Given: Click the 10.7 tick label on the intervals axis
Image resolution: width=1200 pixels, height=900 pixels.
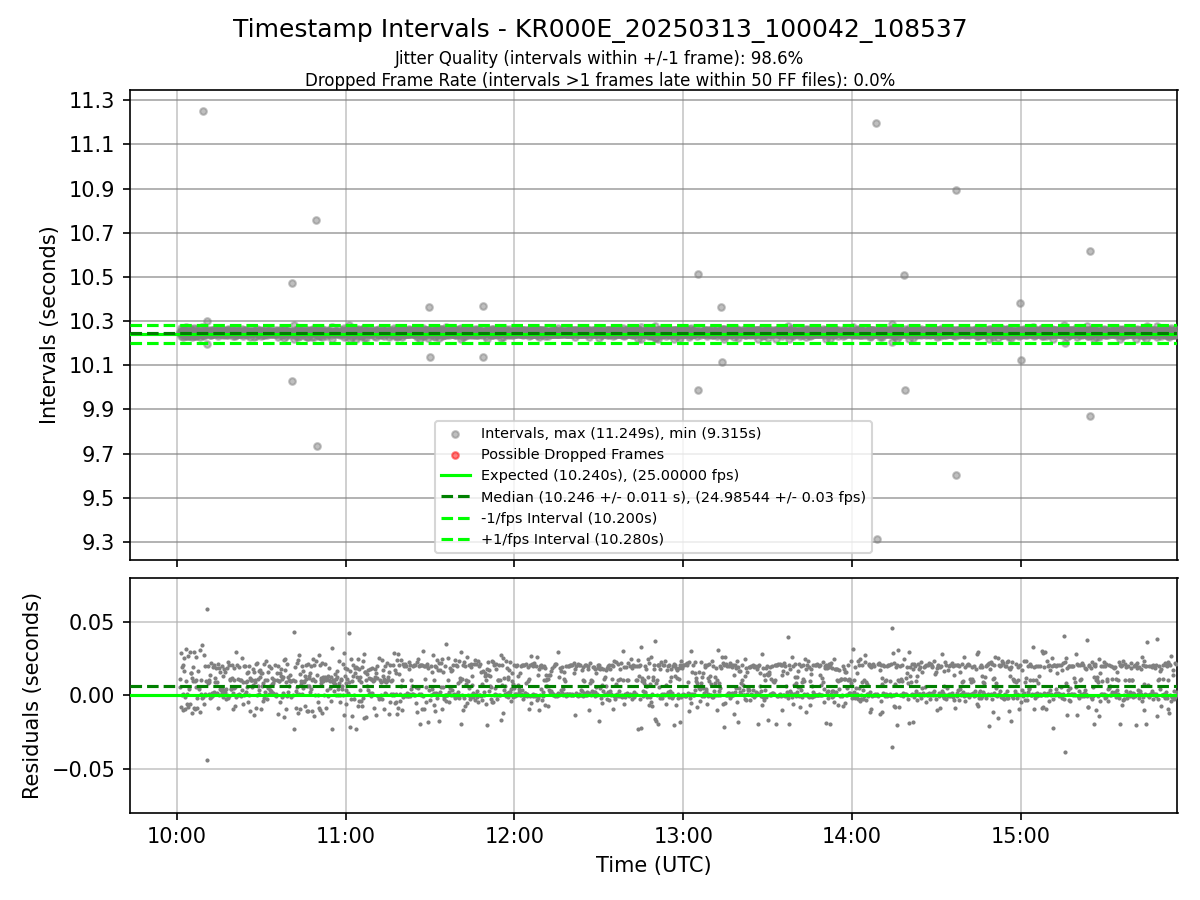Looking at the screenshot, I should 93,233.
